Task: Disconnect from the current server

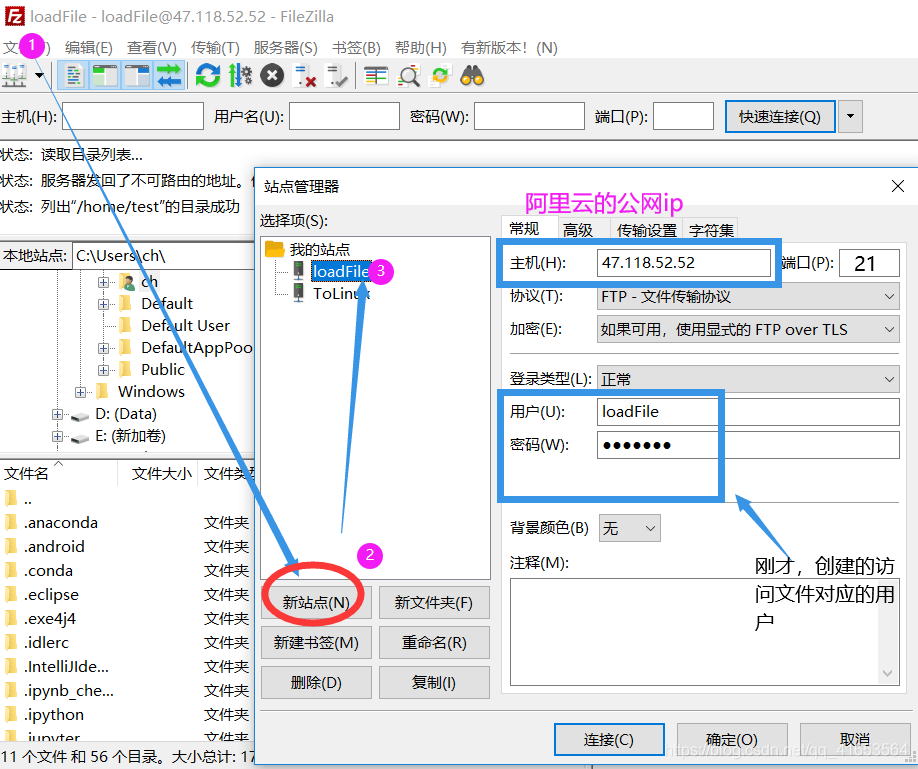Action: pos(304,76)
